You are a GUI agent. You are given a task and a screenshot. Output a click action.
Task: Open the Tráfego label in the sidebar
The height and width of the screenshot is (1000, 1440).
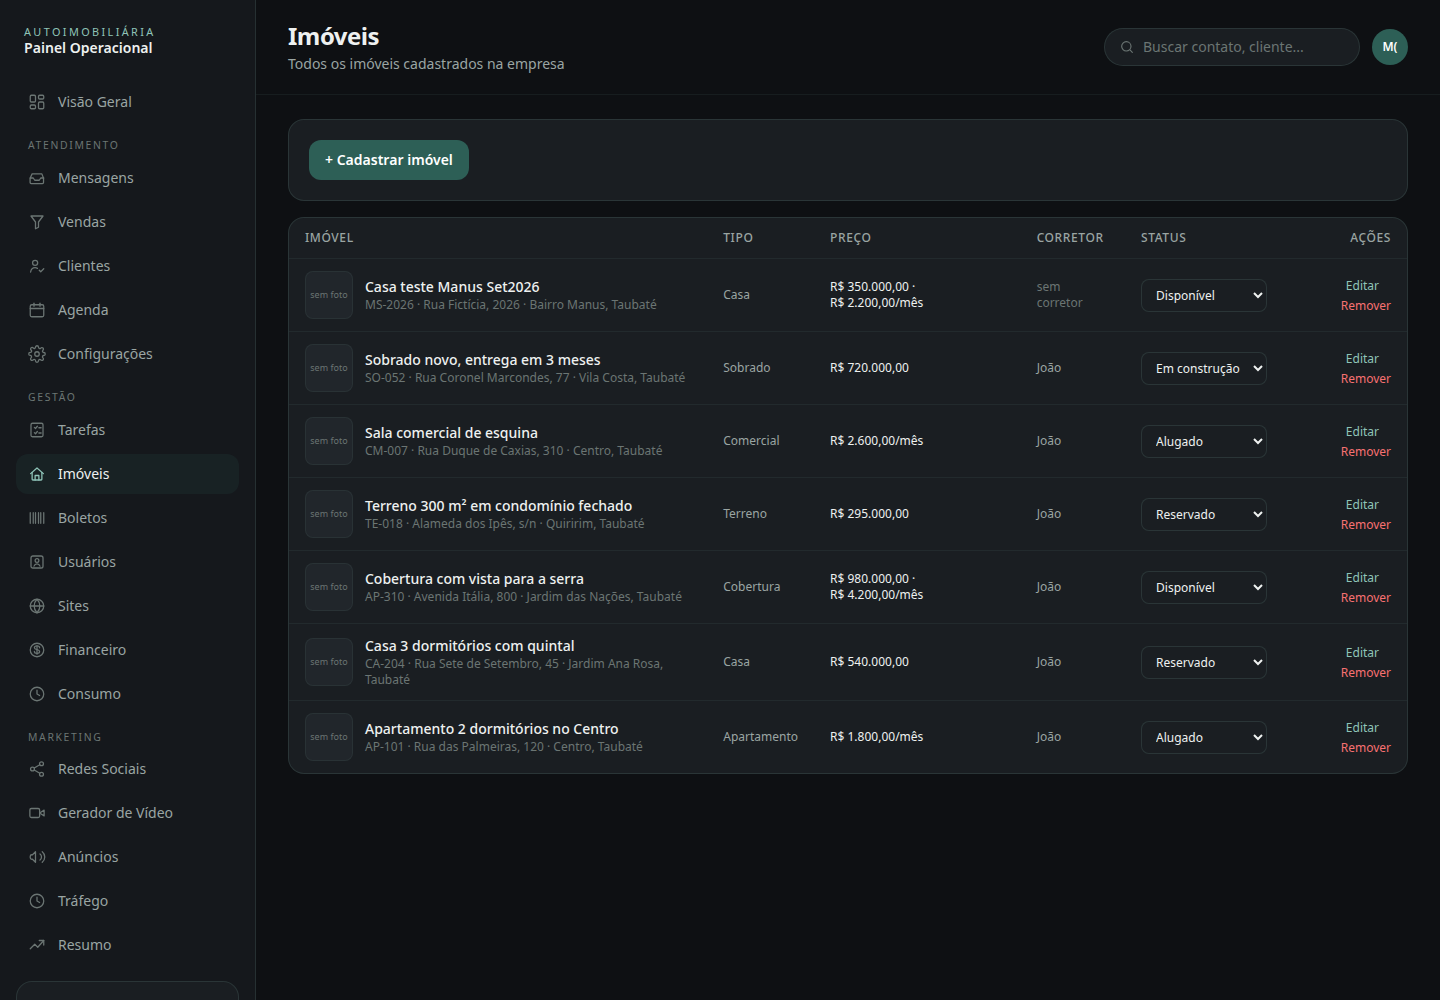tap(83, 901)
